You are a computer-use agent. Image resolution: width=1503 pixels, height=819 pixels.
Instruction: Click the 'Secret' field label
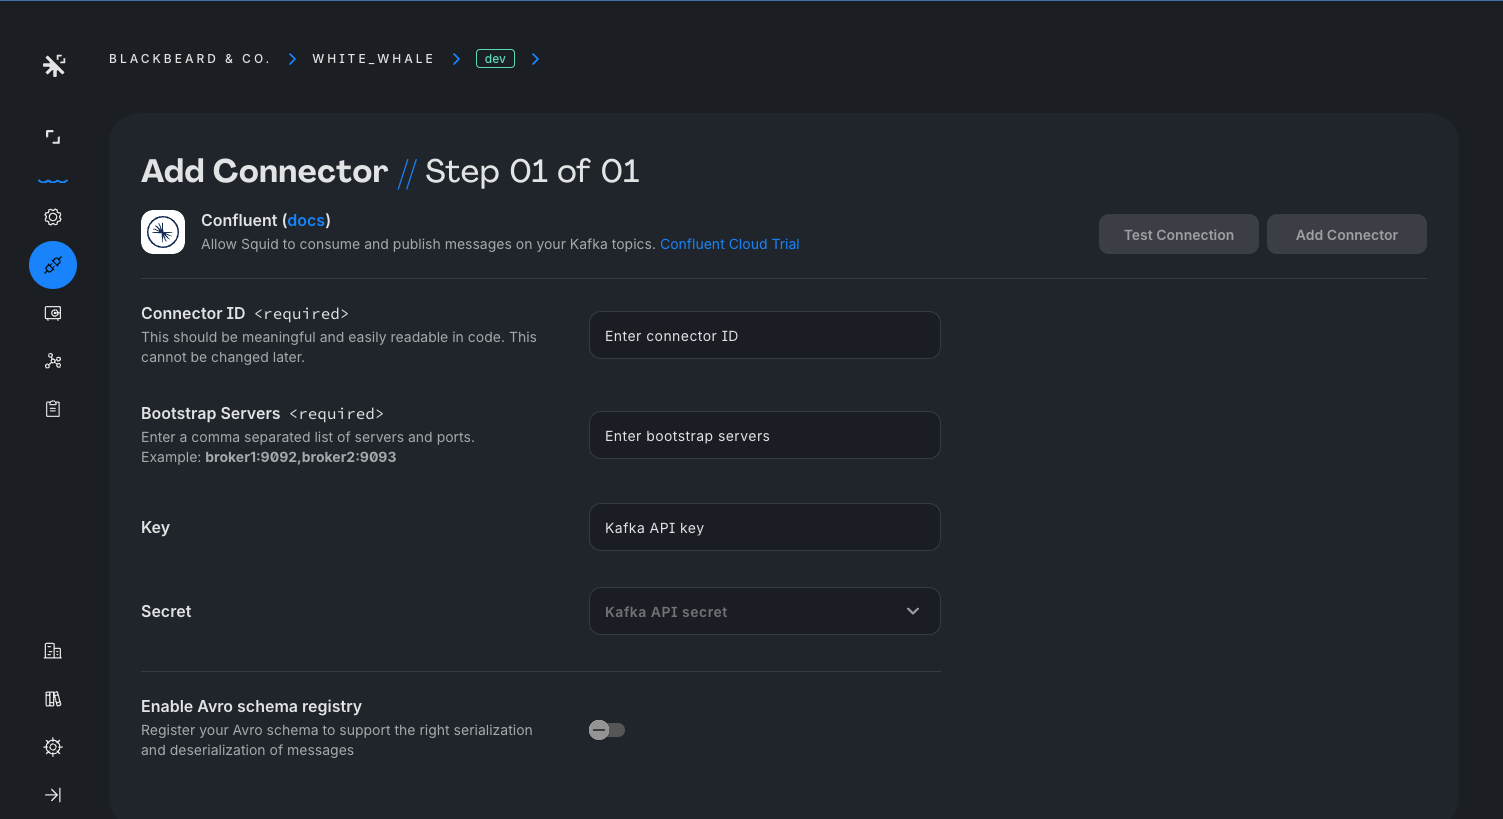[166, 611]
